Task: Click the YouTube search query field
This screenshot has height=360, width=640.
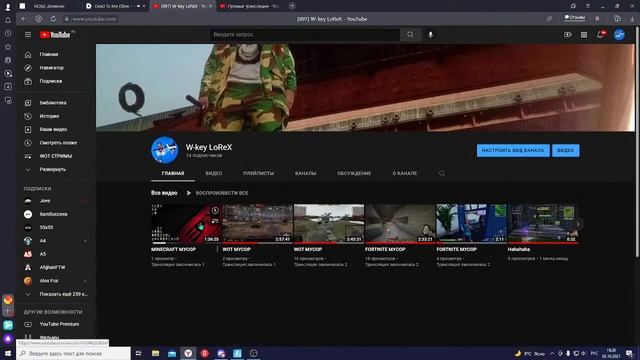Action: 305,35
